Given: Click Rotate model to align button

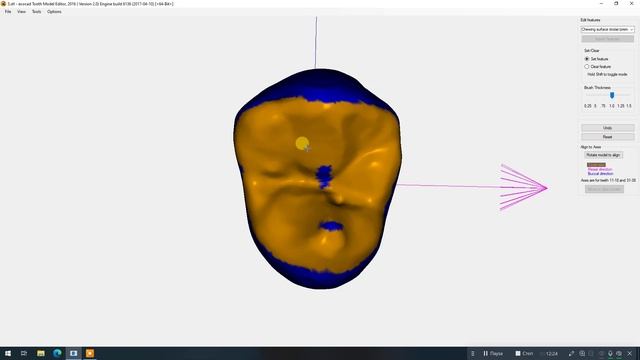Looking at the screenshot, I should (603, 155).
